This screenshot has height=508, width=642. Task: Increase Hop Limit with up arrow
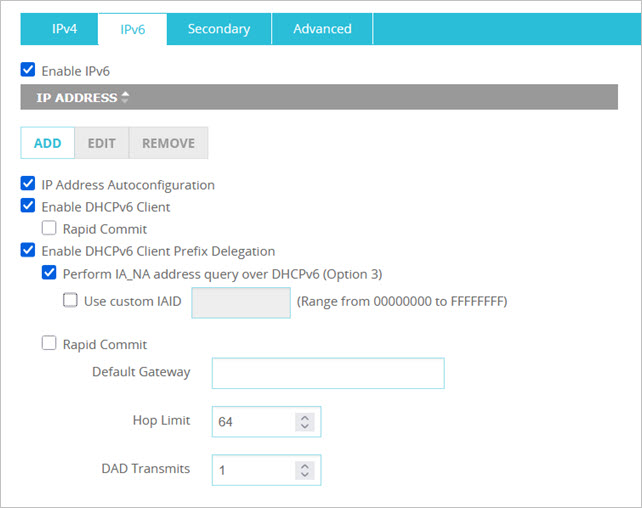pos(305,418)
